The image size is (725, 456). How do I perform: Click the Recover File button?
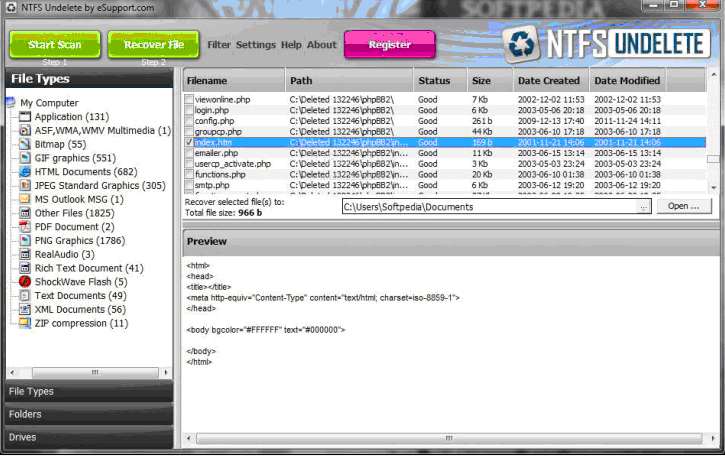point(154,44)
